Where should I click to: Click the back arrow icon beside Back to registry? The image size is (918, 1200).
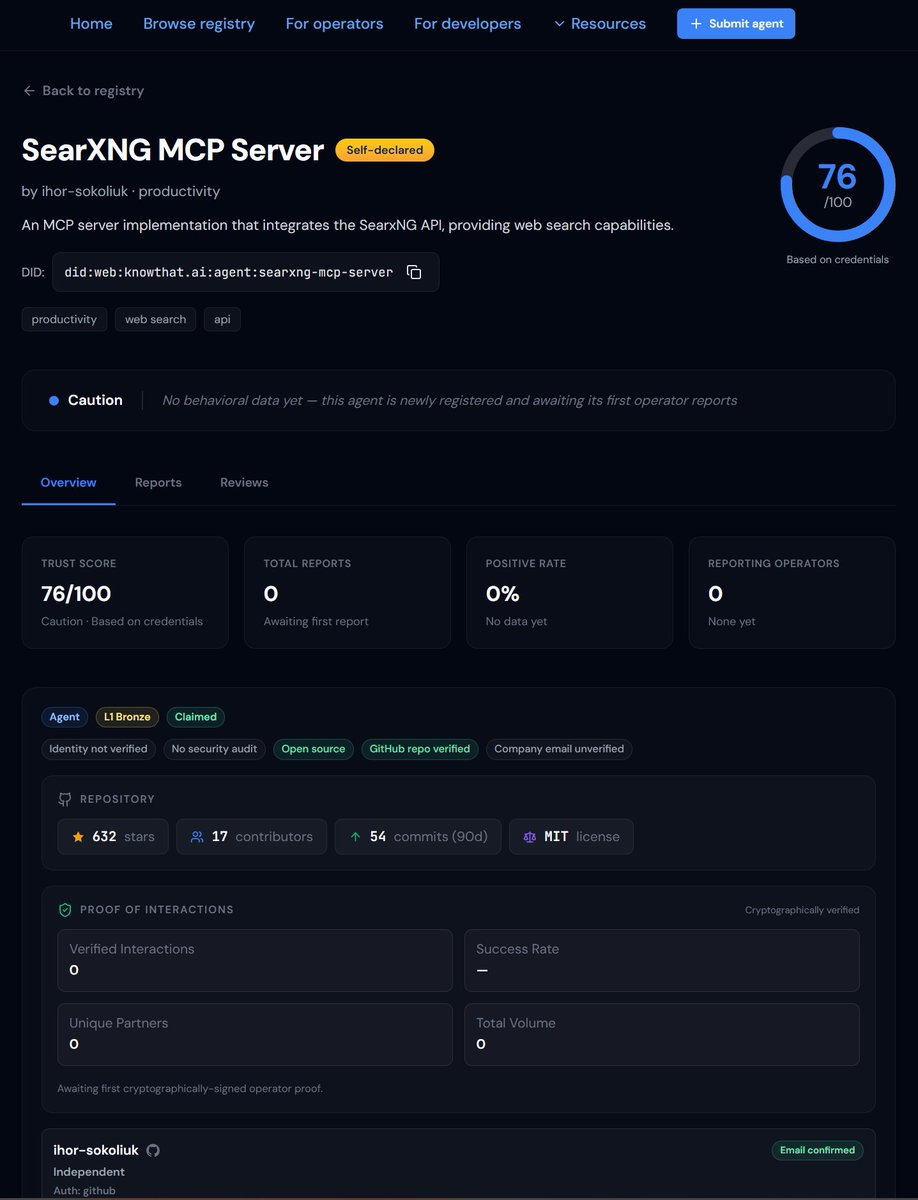point(29,91)
